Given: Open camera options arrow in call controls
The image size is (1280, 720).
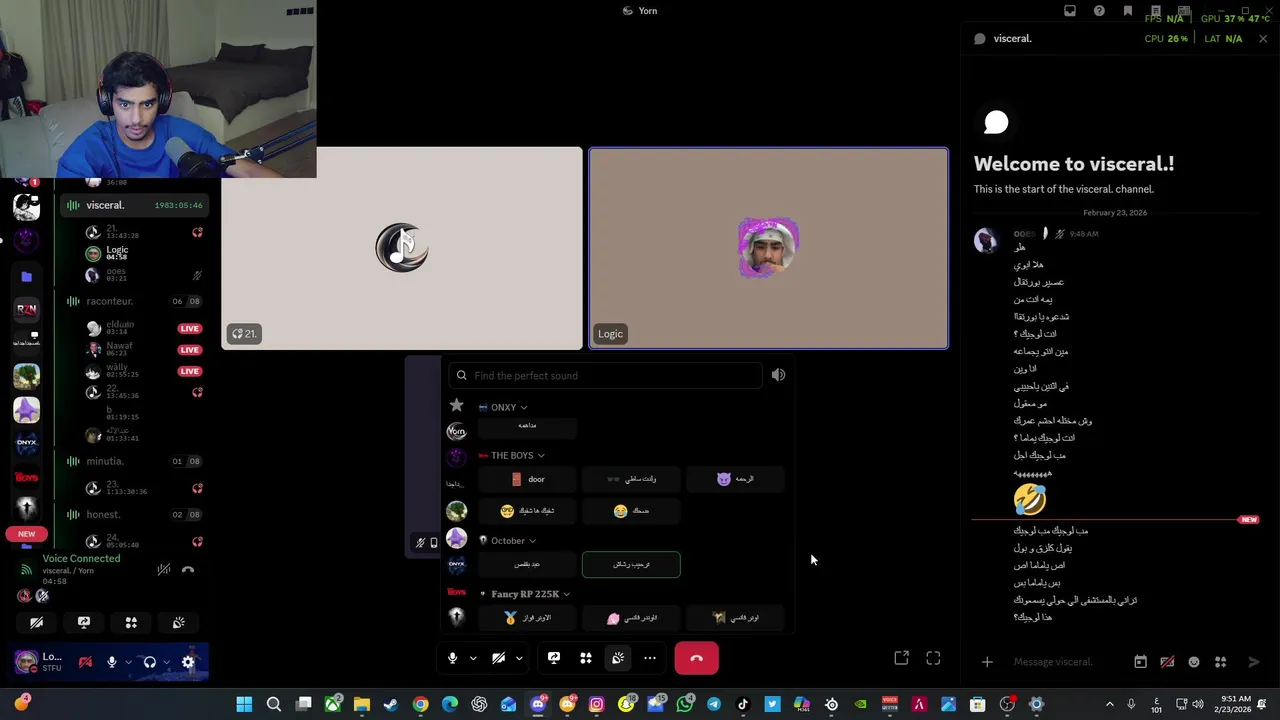Looking at the screenshot, I should pyautogui.click(x=519, y=658).
